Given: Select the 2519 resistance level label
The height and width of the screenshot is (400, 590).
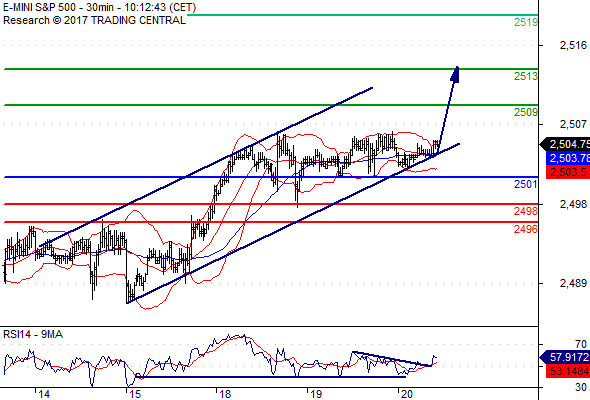Looking at the screenshot, I should 526,22.
